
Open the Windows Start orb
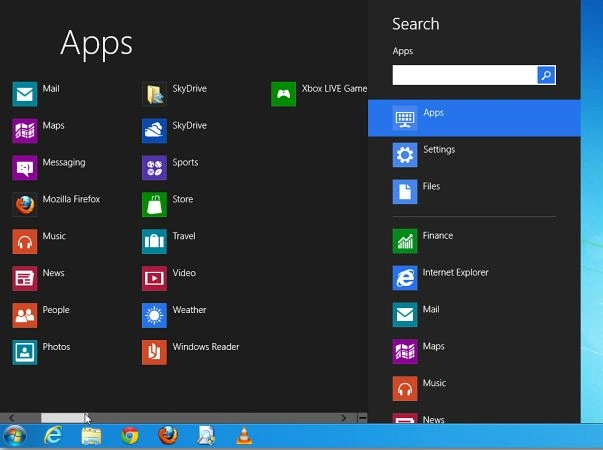(15, 436)
